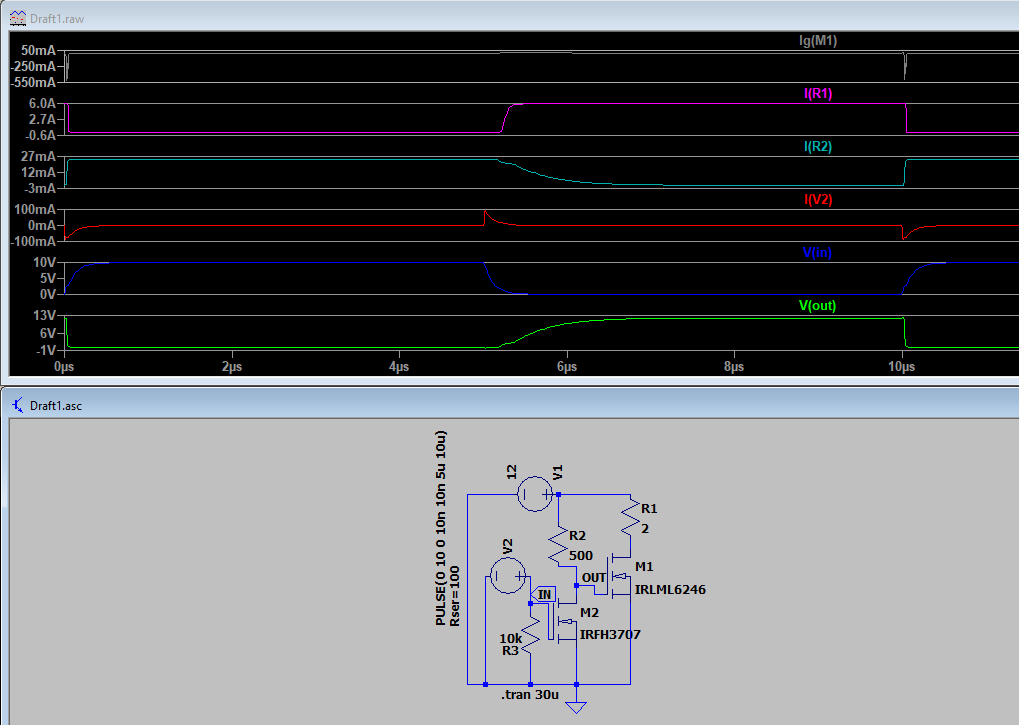The image size is (1019, 725).
Task: Click MOSFET M2 symbol
Action: 564,621
